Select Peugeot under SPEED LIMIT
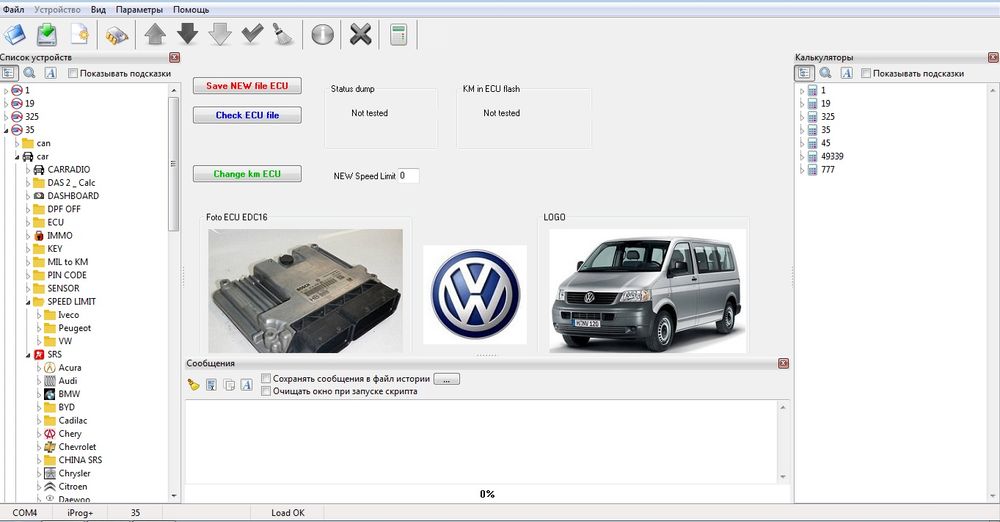 pyautogui.click(x=75, y=328)
